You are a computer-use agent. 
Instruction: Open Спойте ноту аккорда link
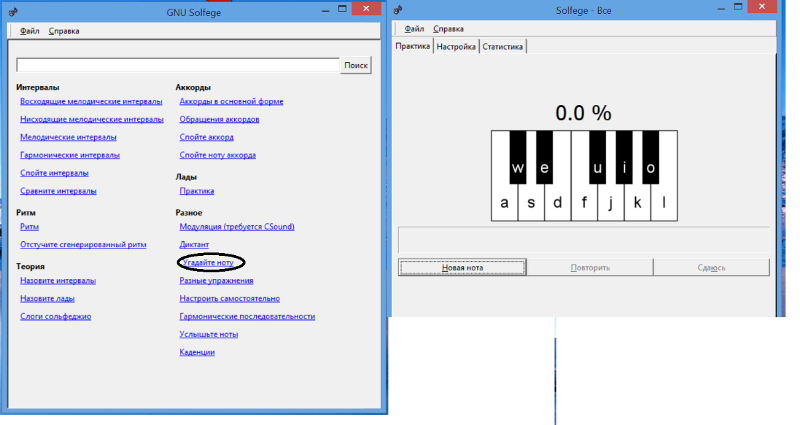coord(218,155)
